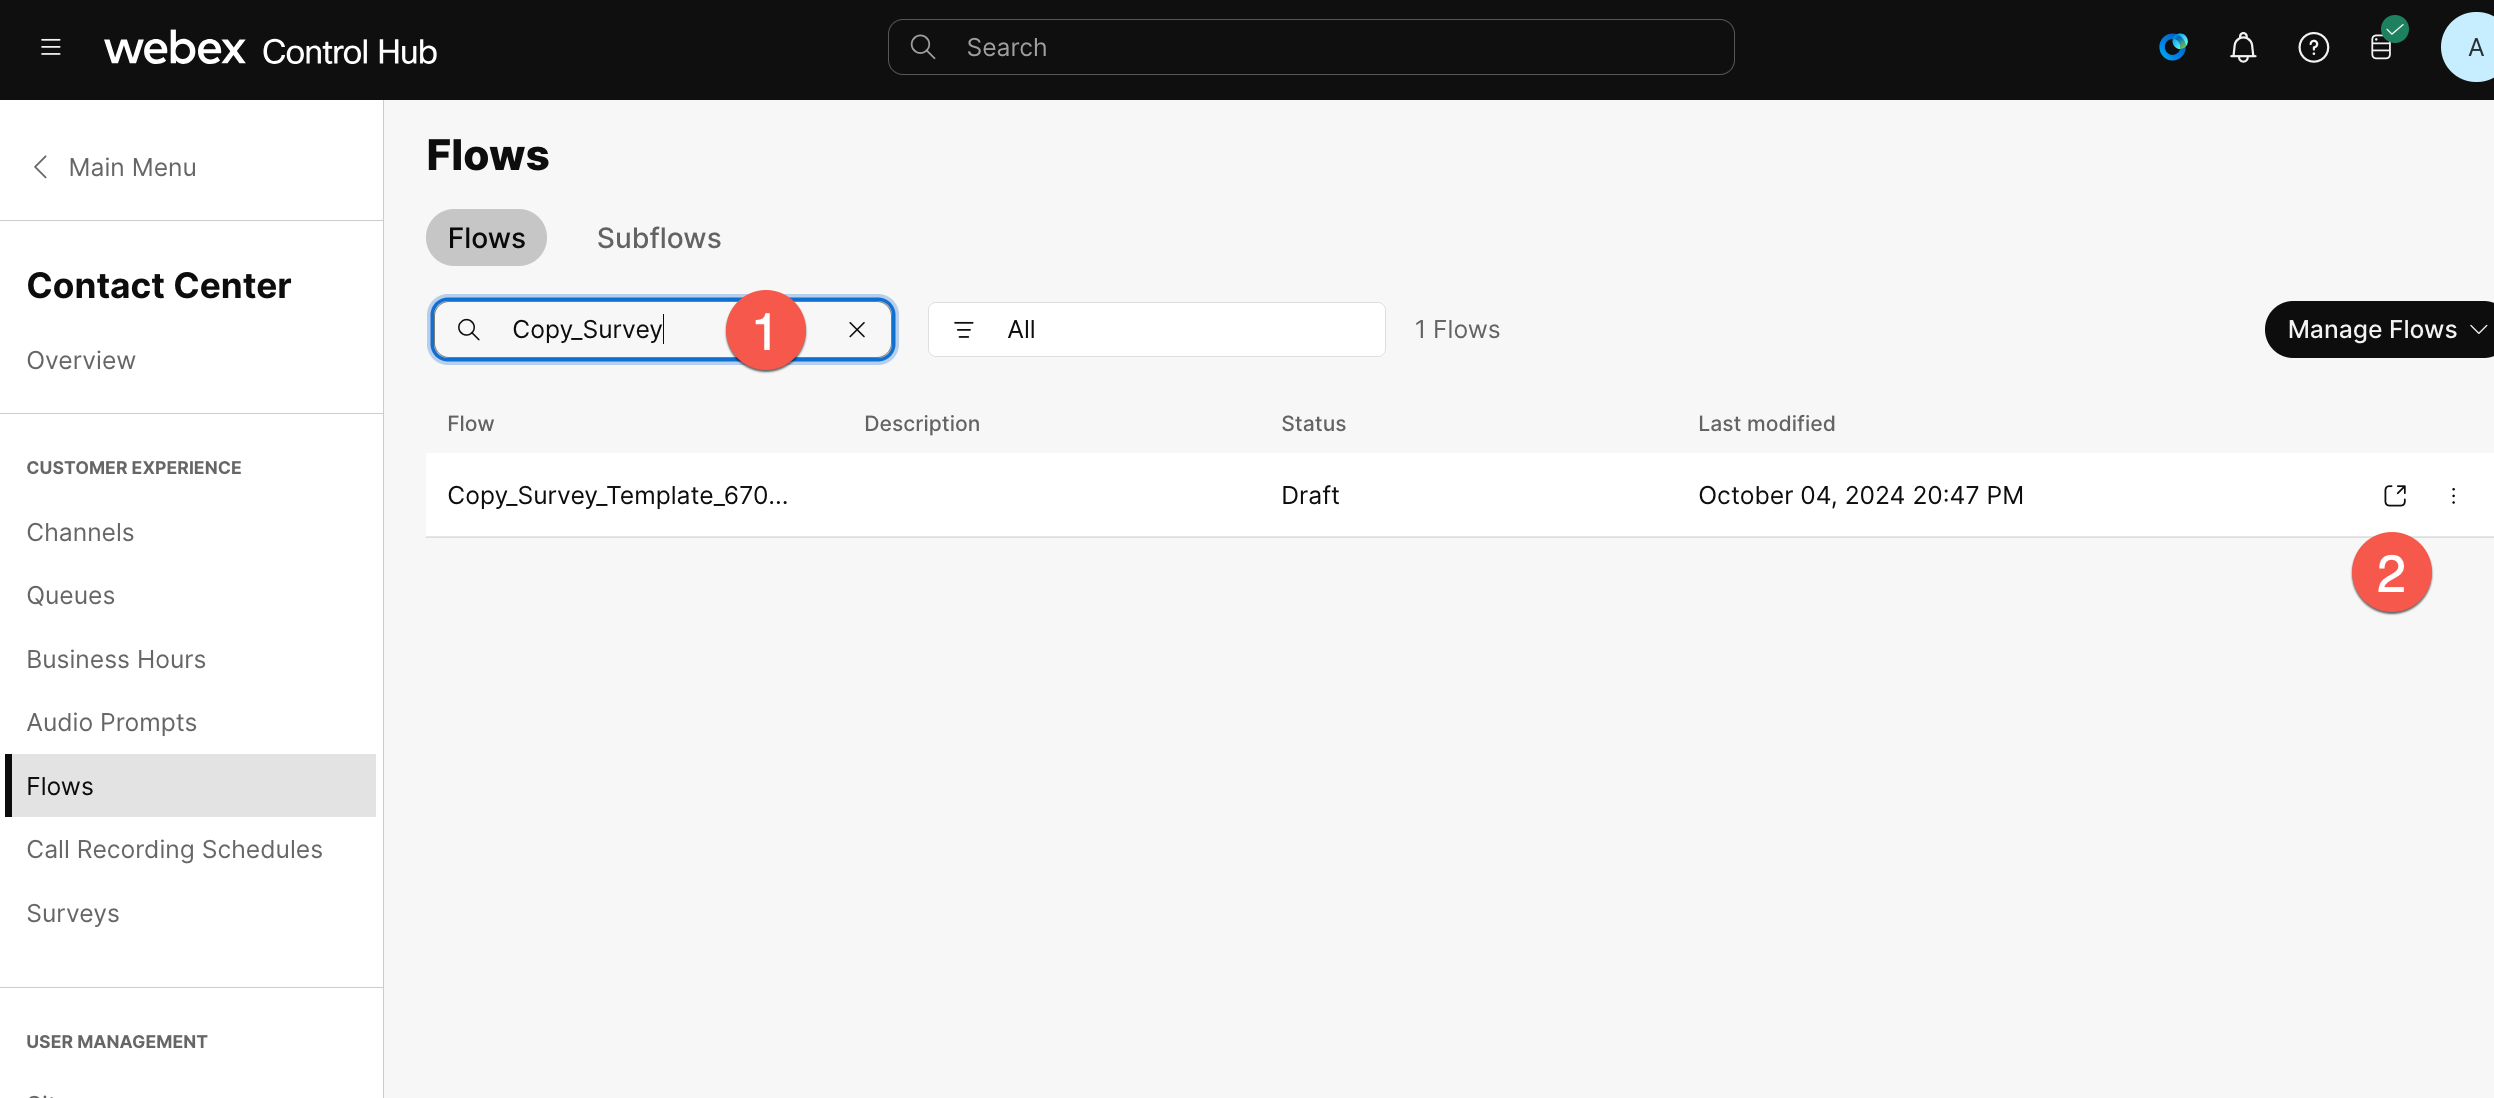The width and height of the screenshot is (2494, 1098).
Task: Open the three-dot menu for Copy_Survey flow
Action: 2453,495
